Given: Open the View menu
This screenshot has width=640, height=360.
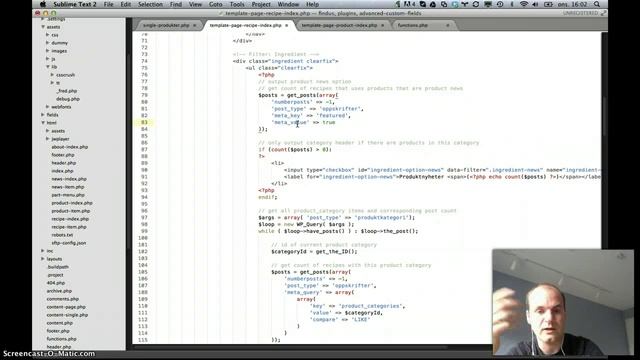Looking at the screenshot, I should point(195,4).
